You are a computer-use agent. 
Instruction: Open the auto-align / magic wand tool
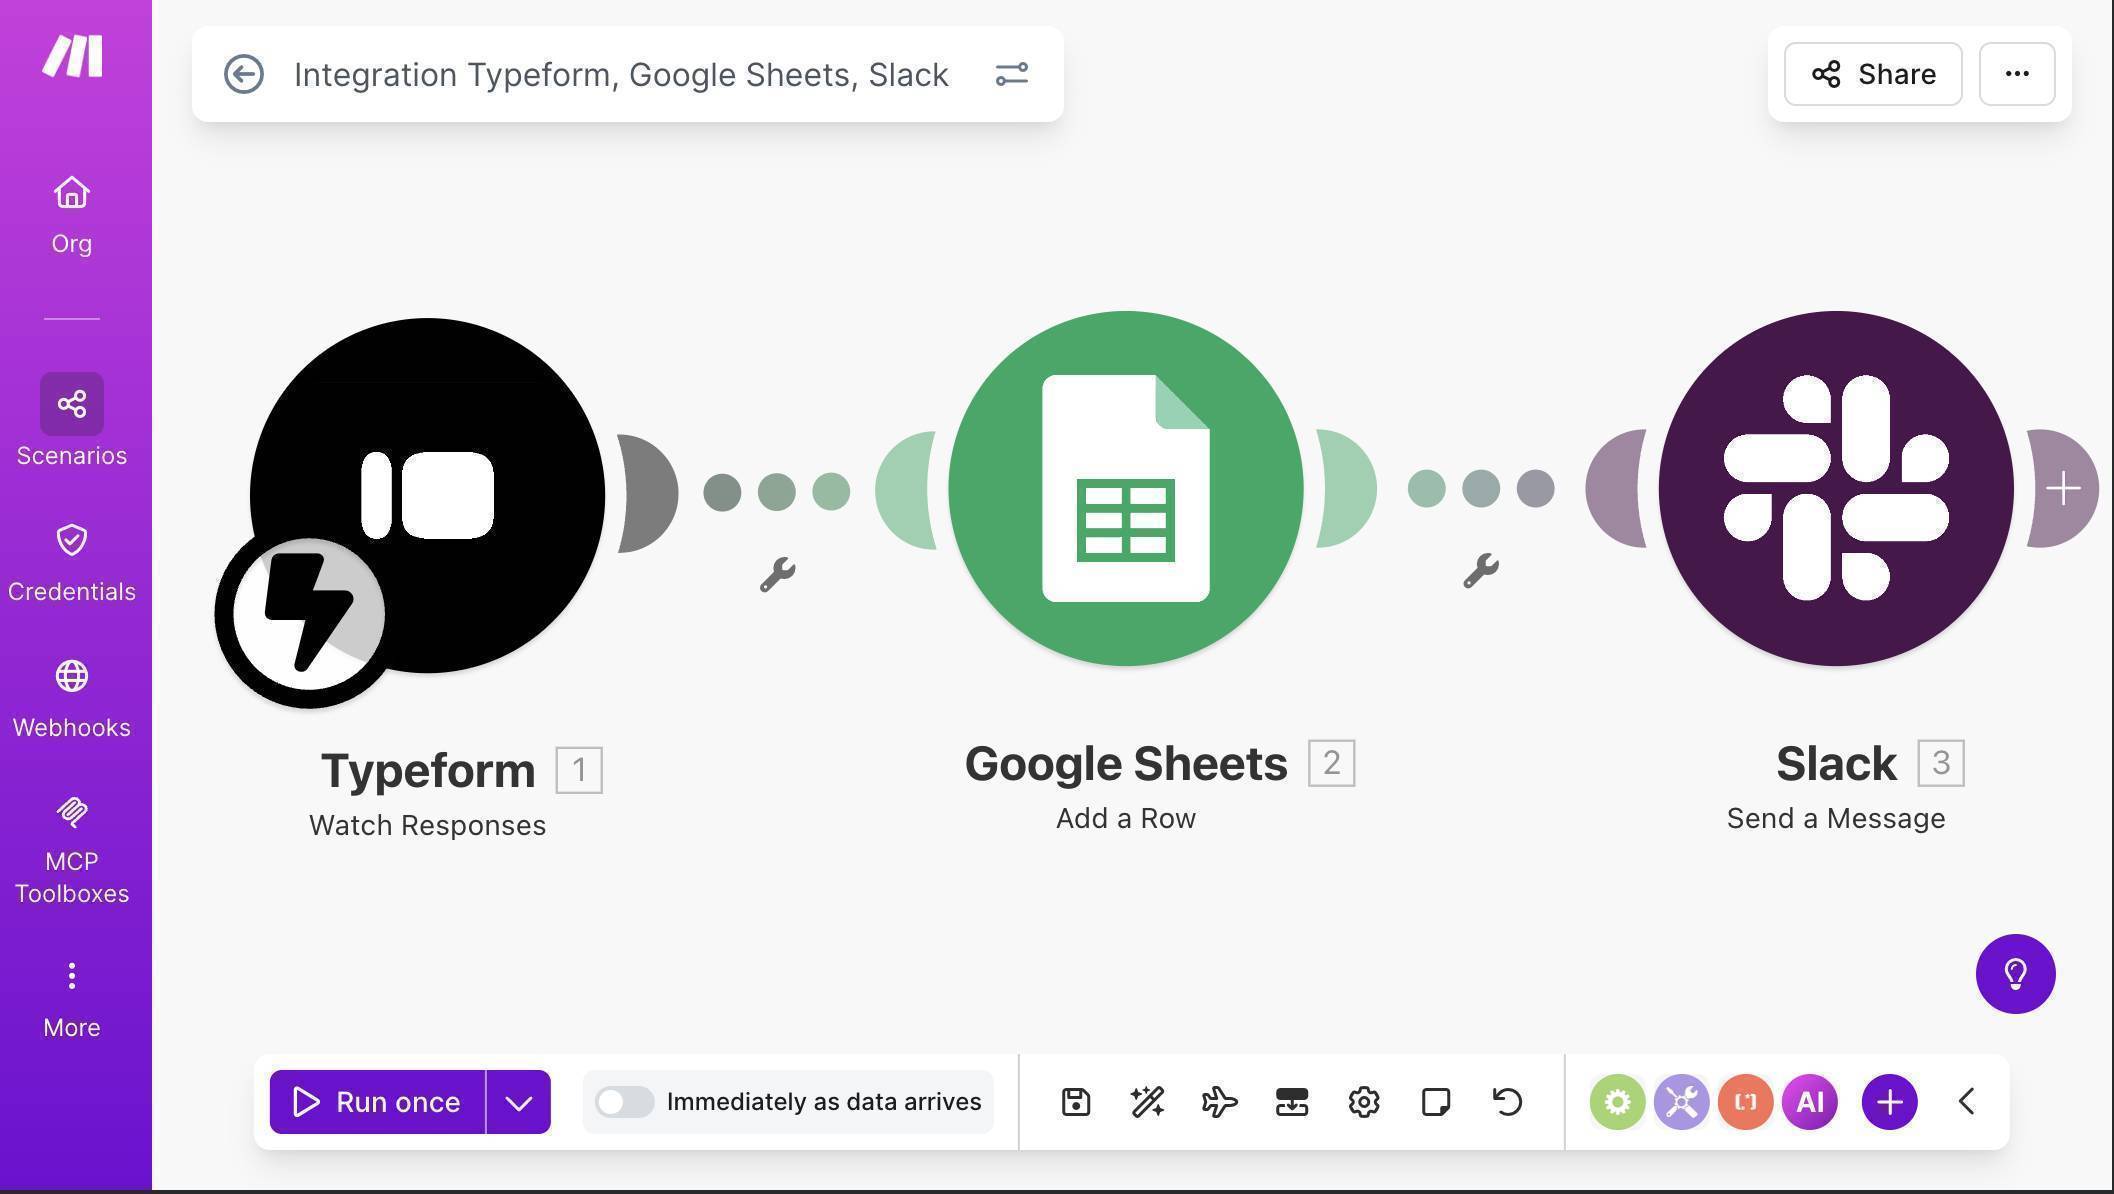point(1147,1102)
